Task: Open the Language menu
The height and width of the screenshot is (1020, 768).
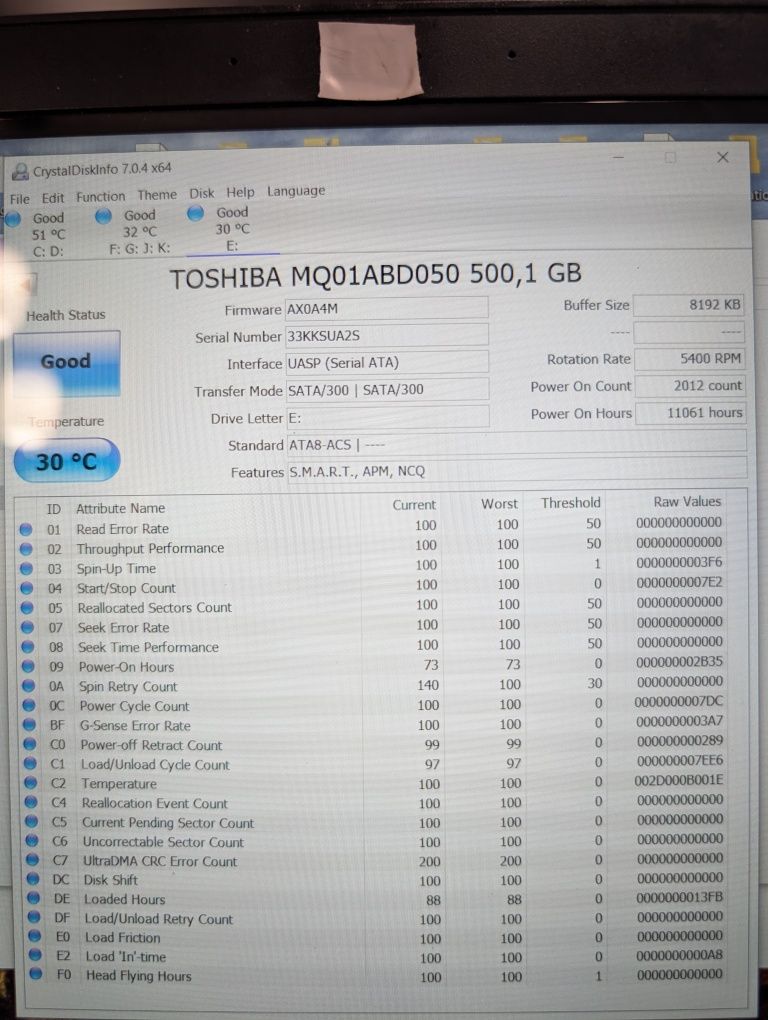Action: pos(296,191)
